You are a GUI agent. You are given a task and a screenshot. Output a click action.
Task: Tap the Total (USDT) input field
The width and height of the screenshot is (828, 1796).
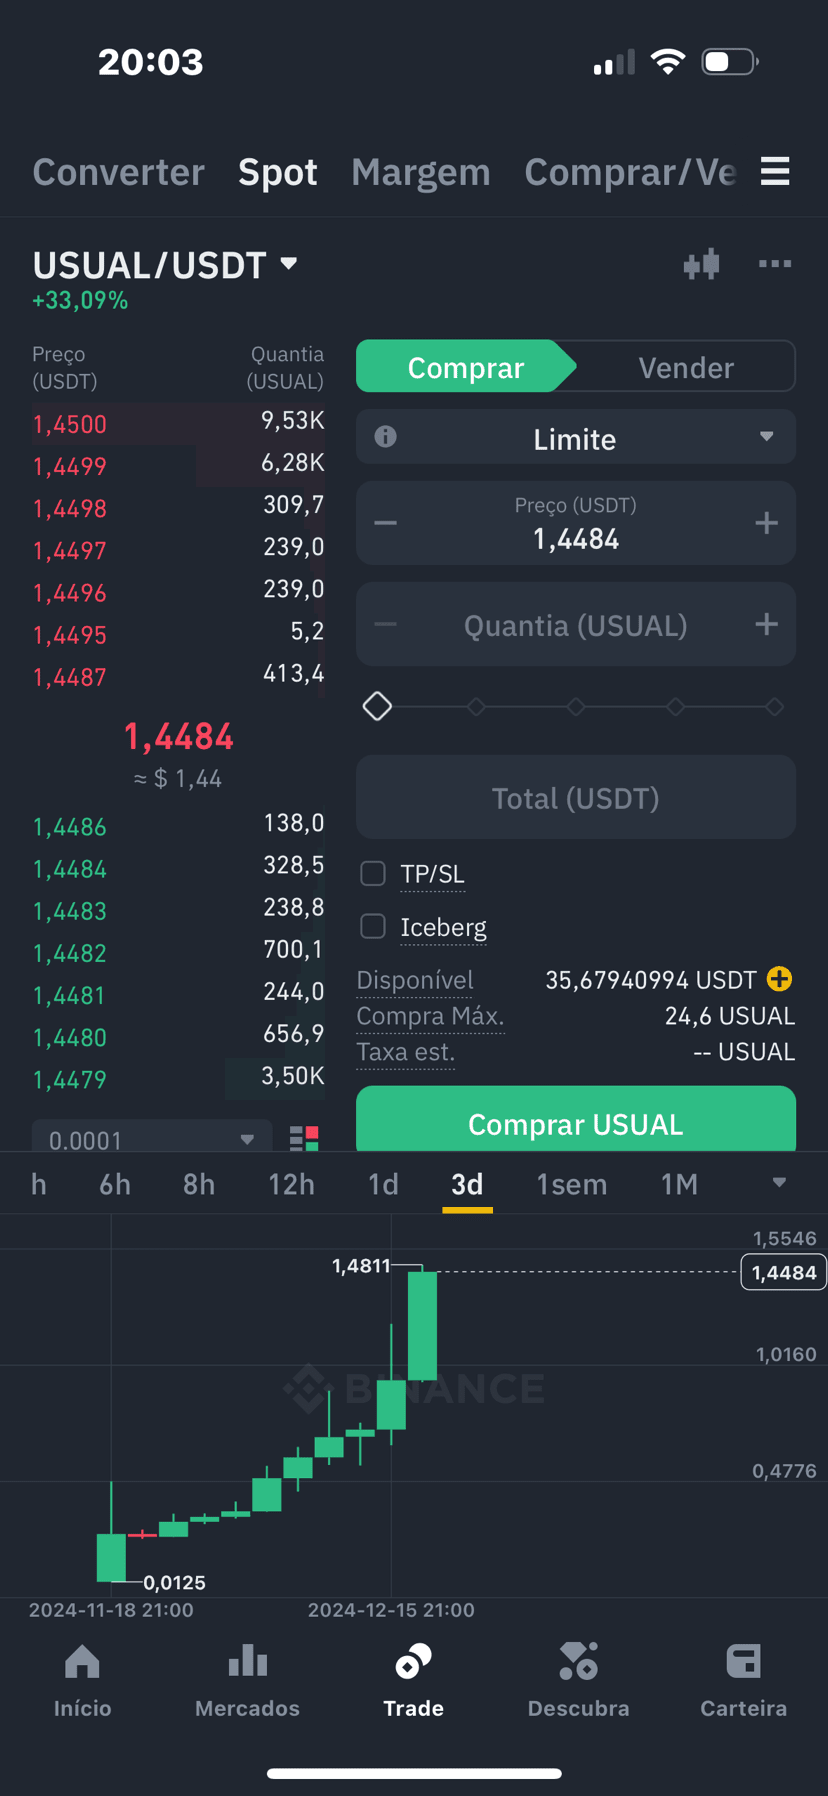576,797
